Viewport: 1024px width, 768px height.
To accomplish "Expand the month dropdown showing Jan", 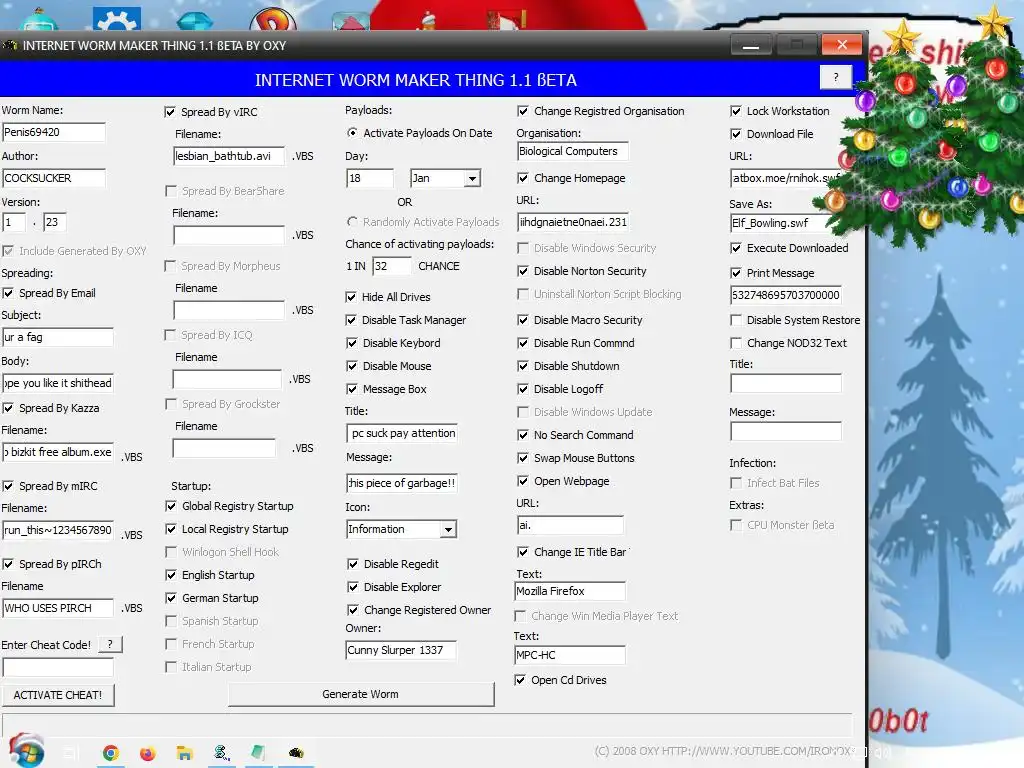I will [472, 178].
